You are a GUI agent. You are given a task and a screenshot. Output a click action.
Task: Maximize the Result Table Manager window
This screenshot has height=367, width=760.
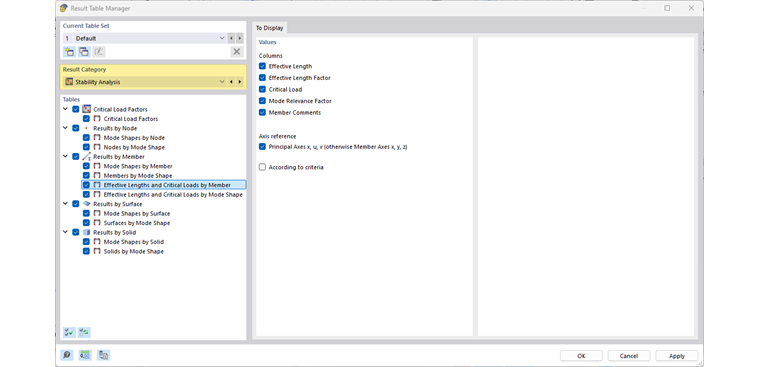[x=667, y=8]
